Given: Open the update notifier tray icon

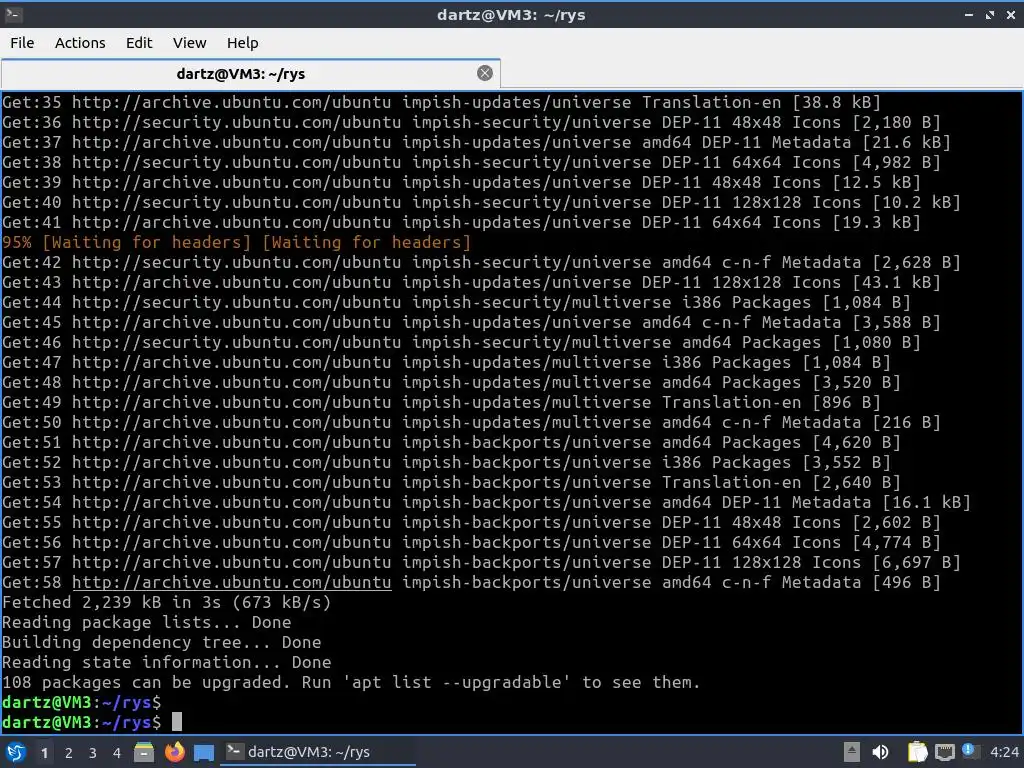Looking at the screenshot, I should [970, 751].
